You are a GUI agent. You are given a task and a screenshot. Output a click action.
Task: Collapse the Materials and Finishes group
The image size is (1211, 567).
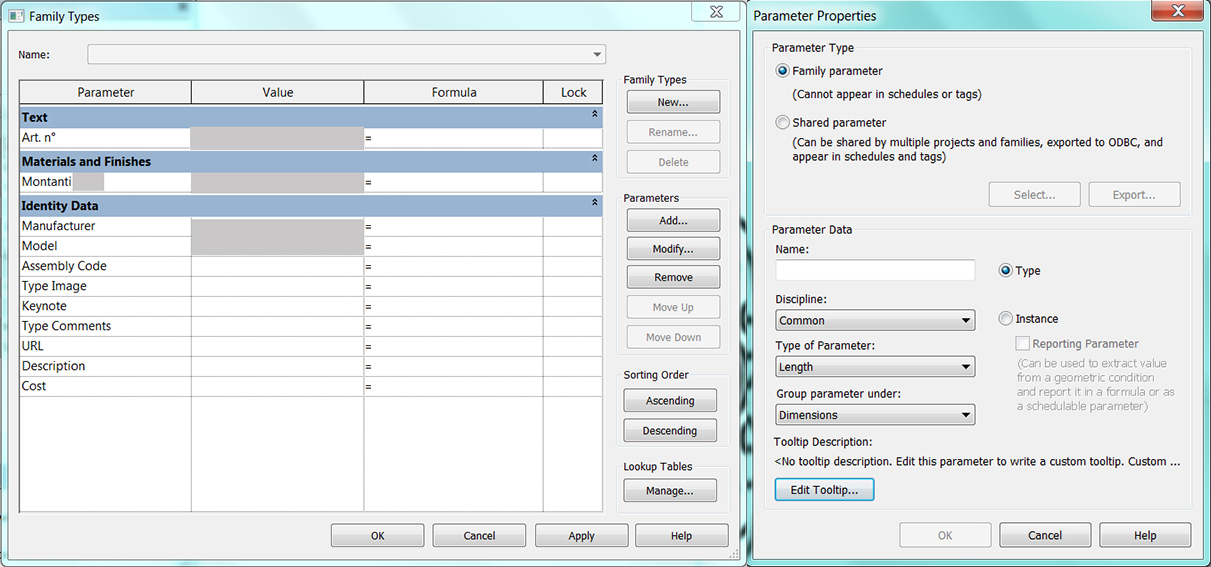[594, 161]
